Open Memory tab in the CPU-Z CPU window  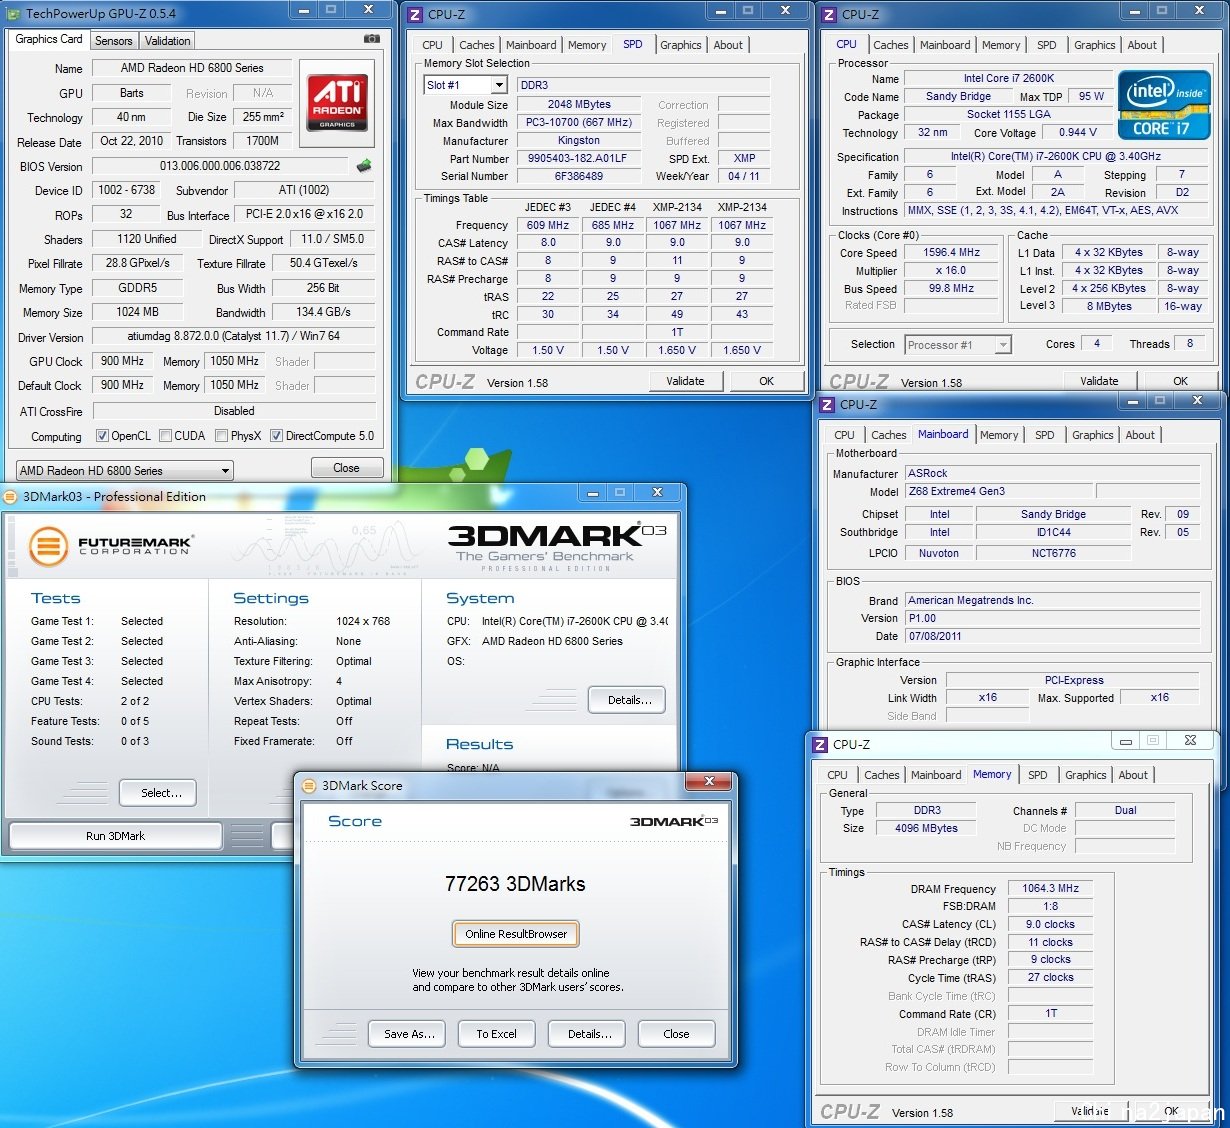click(1001, 45)
